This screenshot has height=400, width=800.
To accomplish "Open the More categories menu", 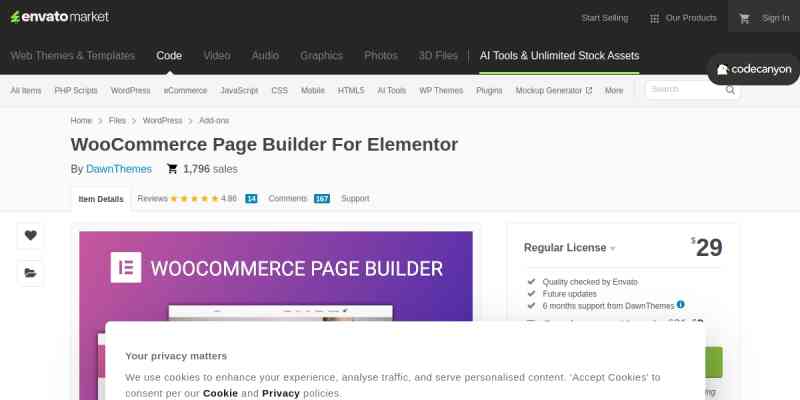I will (x=613, y=90).
